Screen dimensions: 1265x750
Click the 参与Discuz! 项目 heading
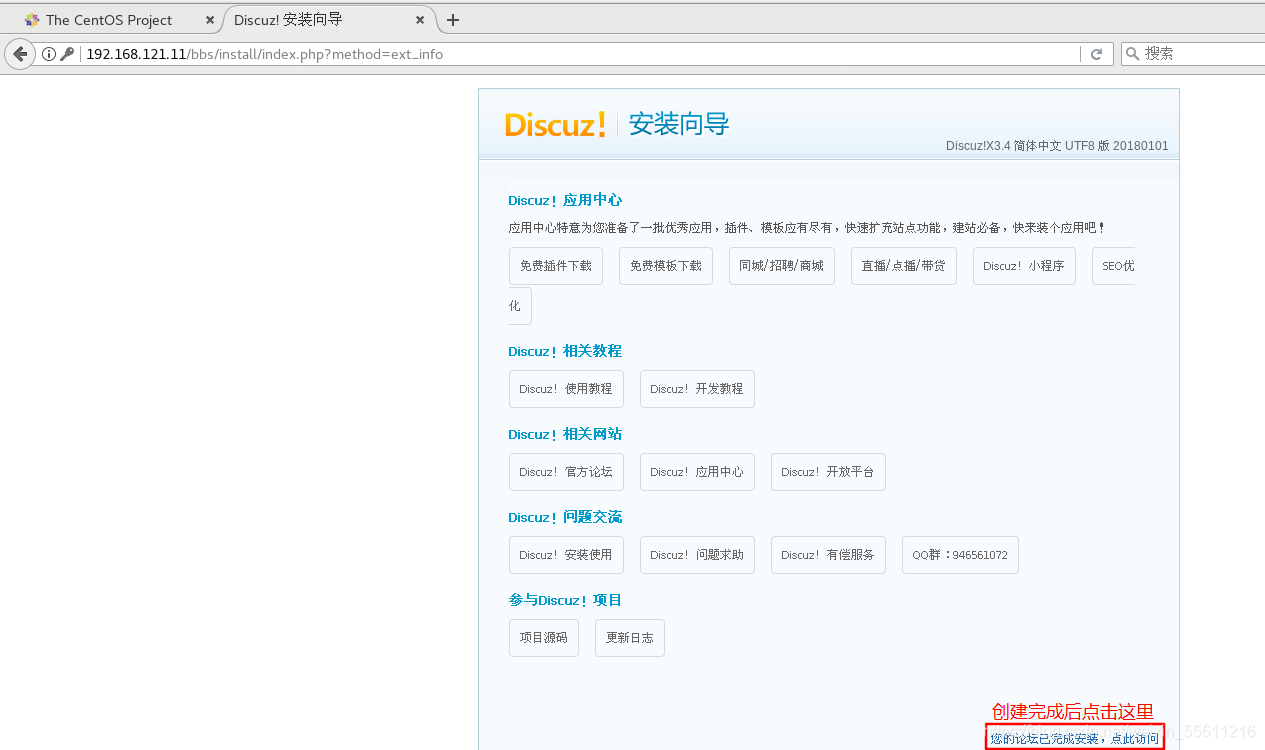point(565,600)
